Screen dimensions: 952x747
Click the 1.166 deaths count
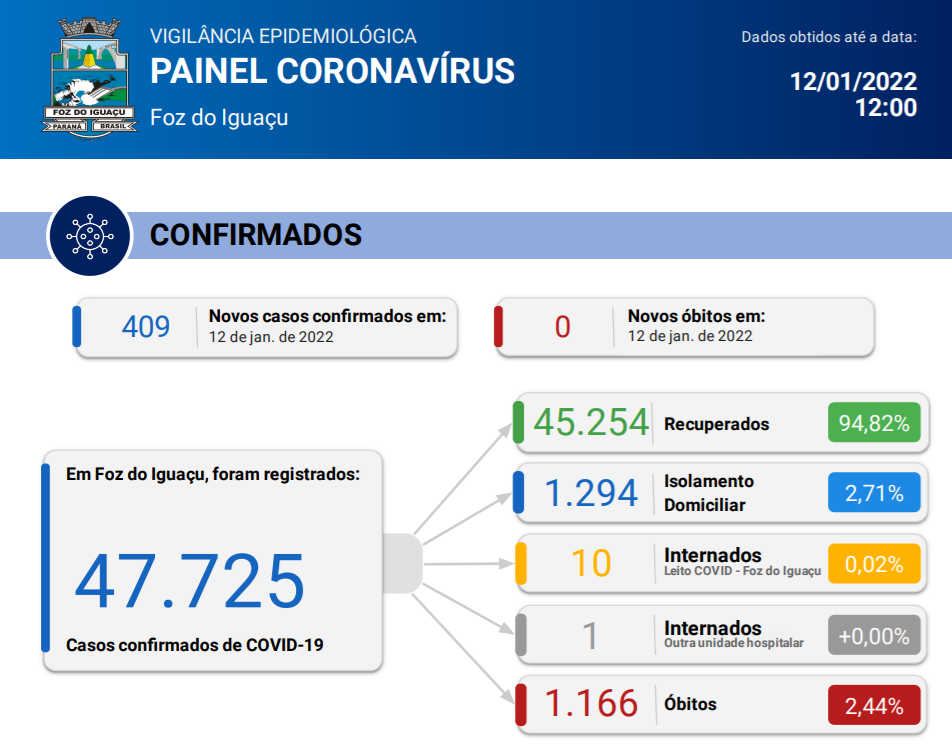click(591, 703)
